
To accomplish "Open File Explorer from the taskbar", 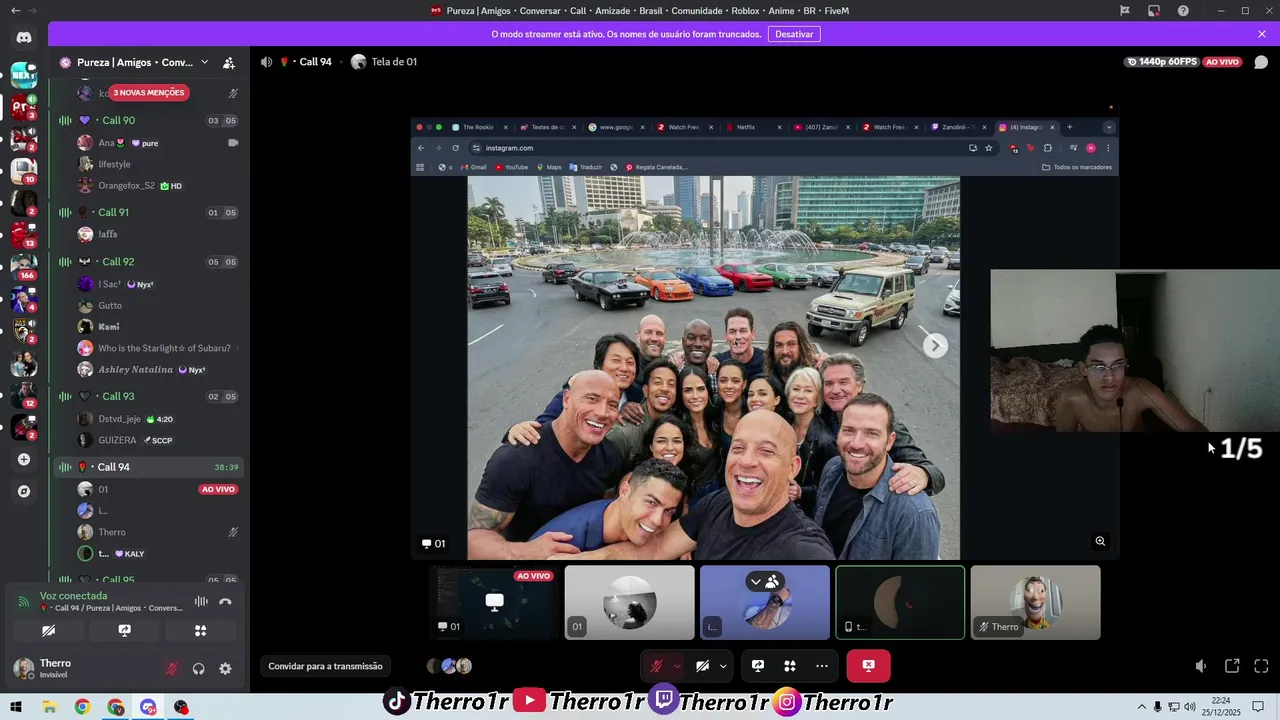I will [x=49, y=707].
